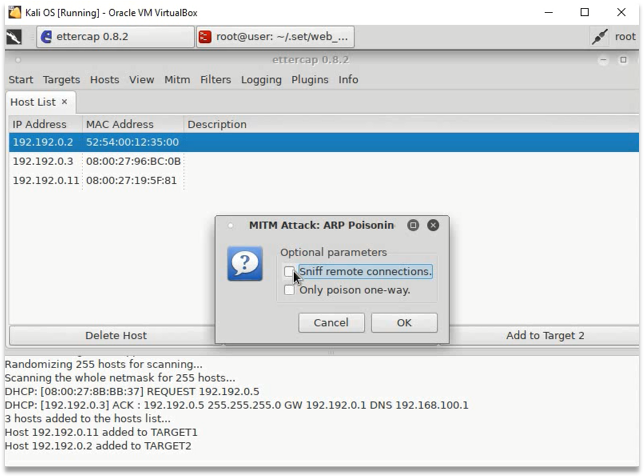Viewport: 644px width, 476px height.
Task: Click log line '3 hosts added to the hosts list'
Action: click(87, 419)
